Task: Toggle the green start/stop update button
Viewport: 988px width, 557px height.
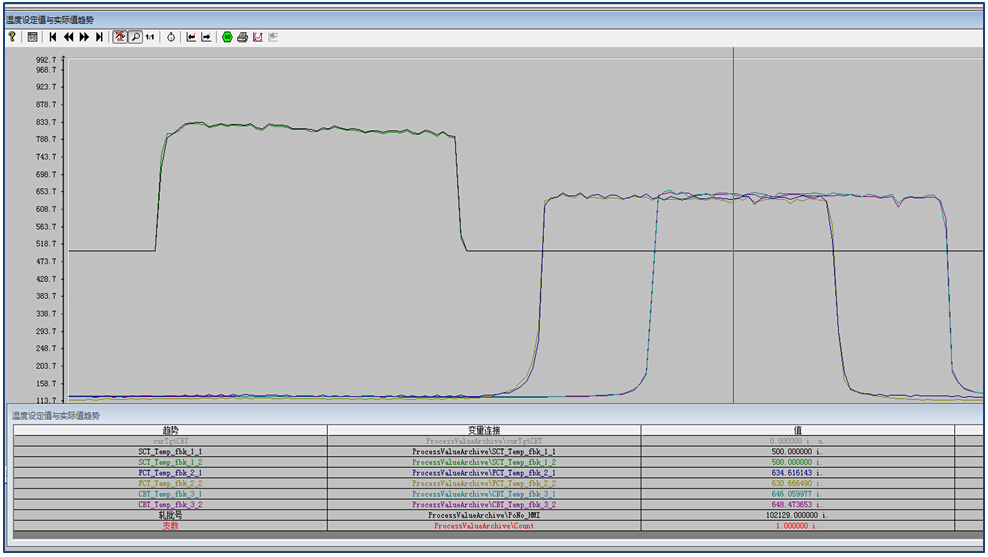Action: (x=227, y=37)
